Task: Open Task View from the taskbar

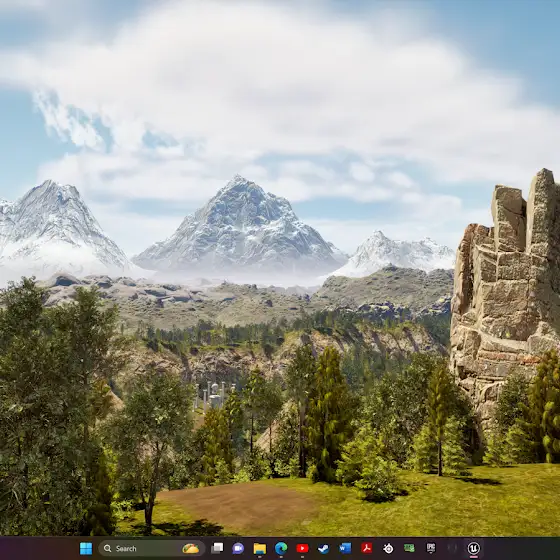Action: (x=217, y=548)
